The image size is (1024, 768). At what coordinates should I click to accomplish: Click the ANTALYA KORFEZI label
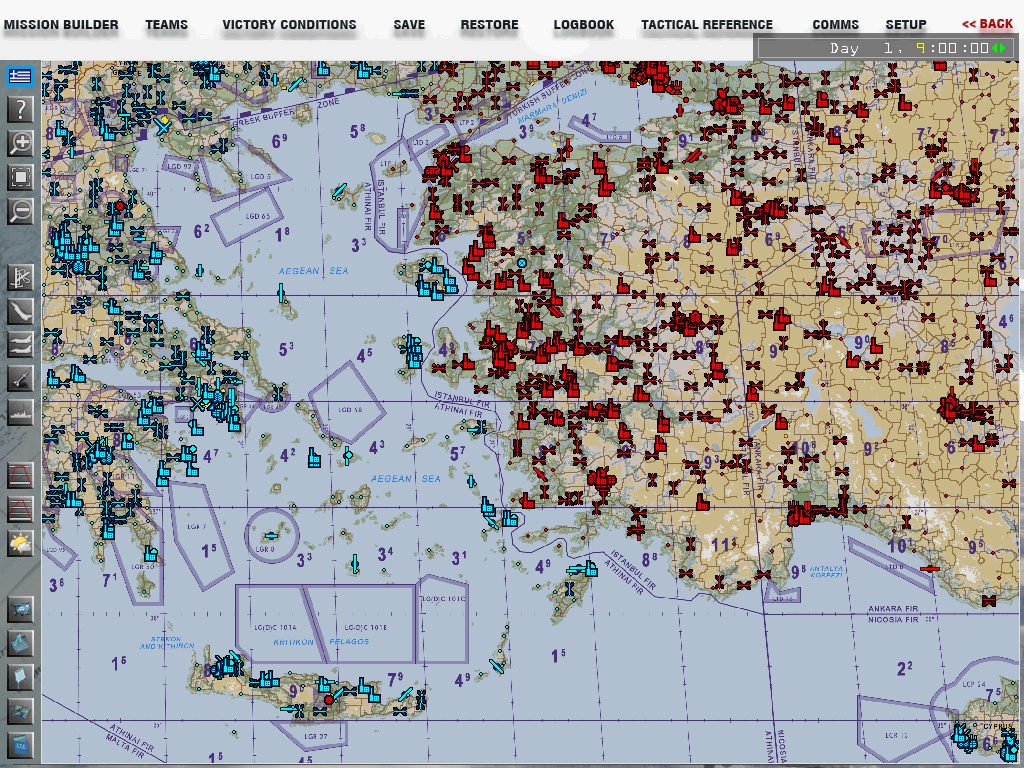[827, 572]
